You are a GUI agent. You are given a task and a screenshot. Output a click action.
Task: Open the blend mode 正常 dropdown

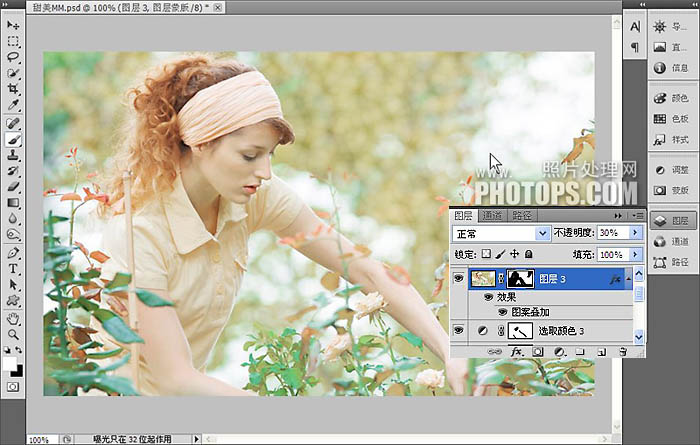pyautogui.click(x=543, y=233)
